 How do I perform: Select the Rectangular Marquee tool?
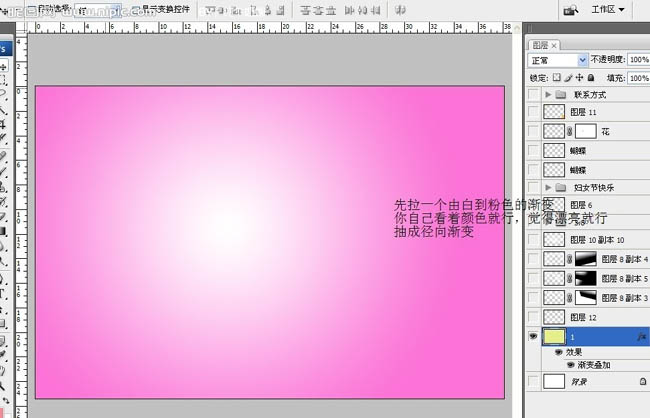pyautogui.click(x=3, y=80)
